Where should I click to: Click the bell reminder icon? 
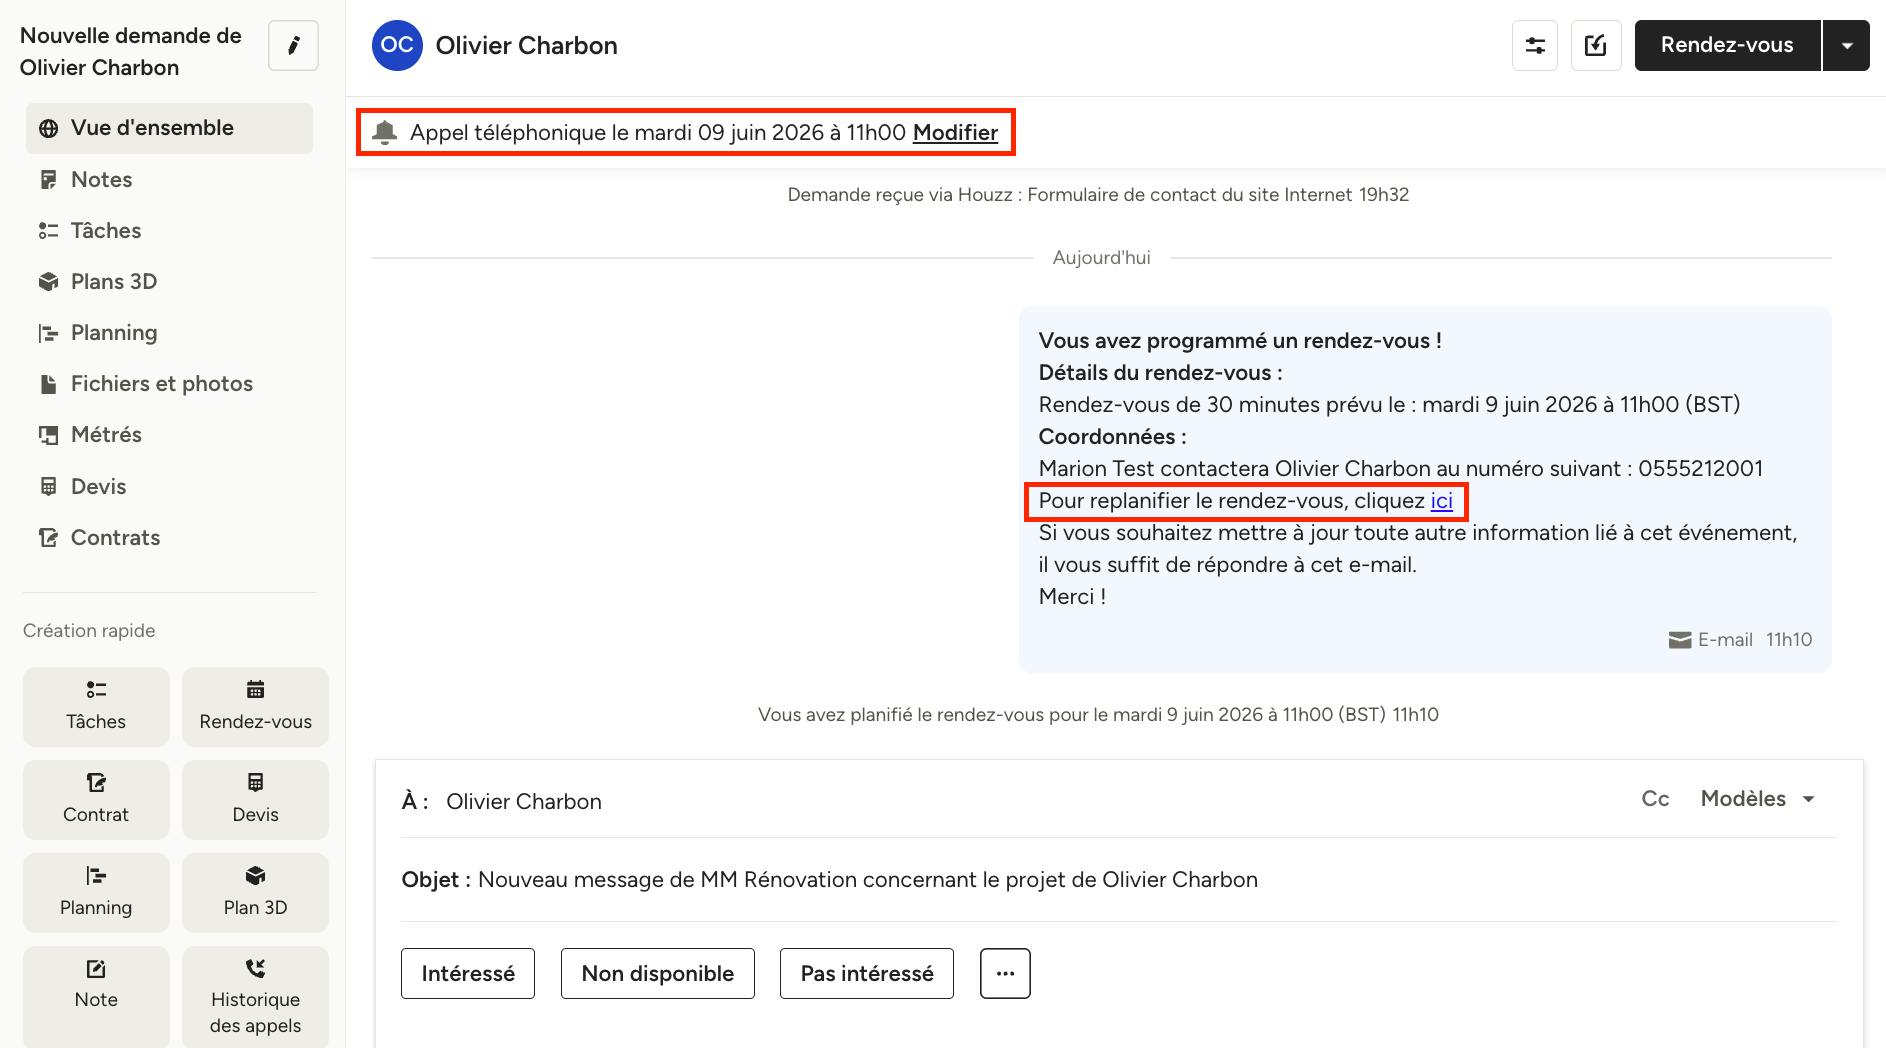pos(384,132)
